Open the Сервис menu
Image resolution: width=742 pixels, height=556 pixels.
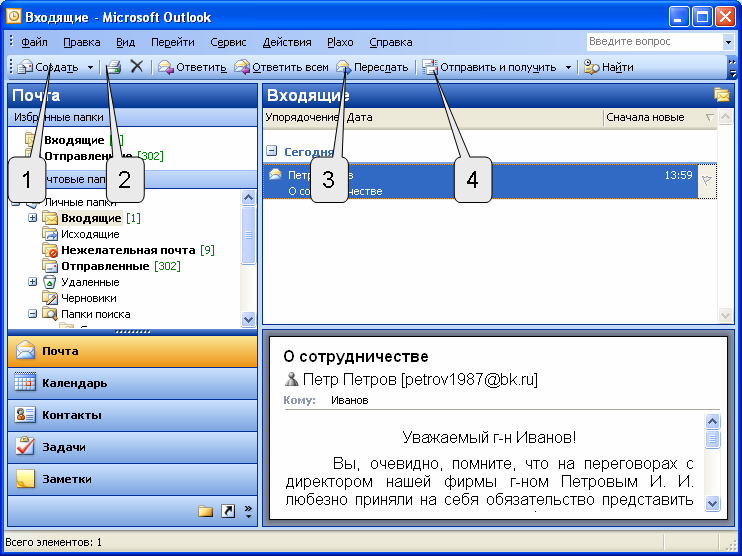point(228,42)
